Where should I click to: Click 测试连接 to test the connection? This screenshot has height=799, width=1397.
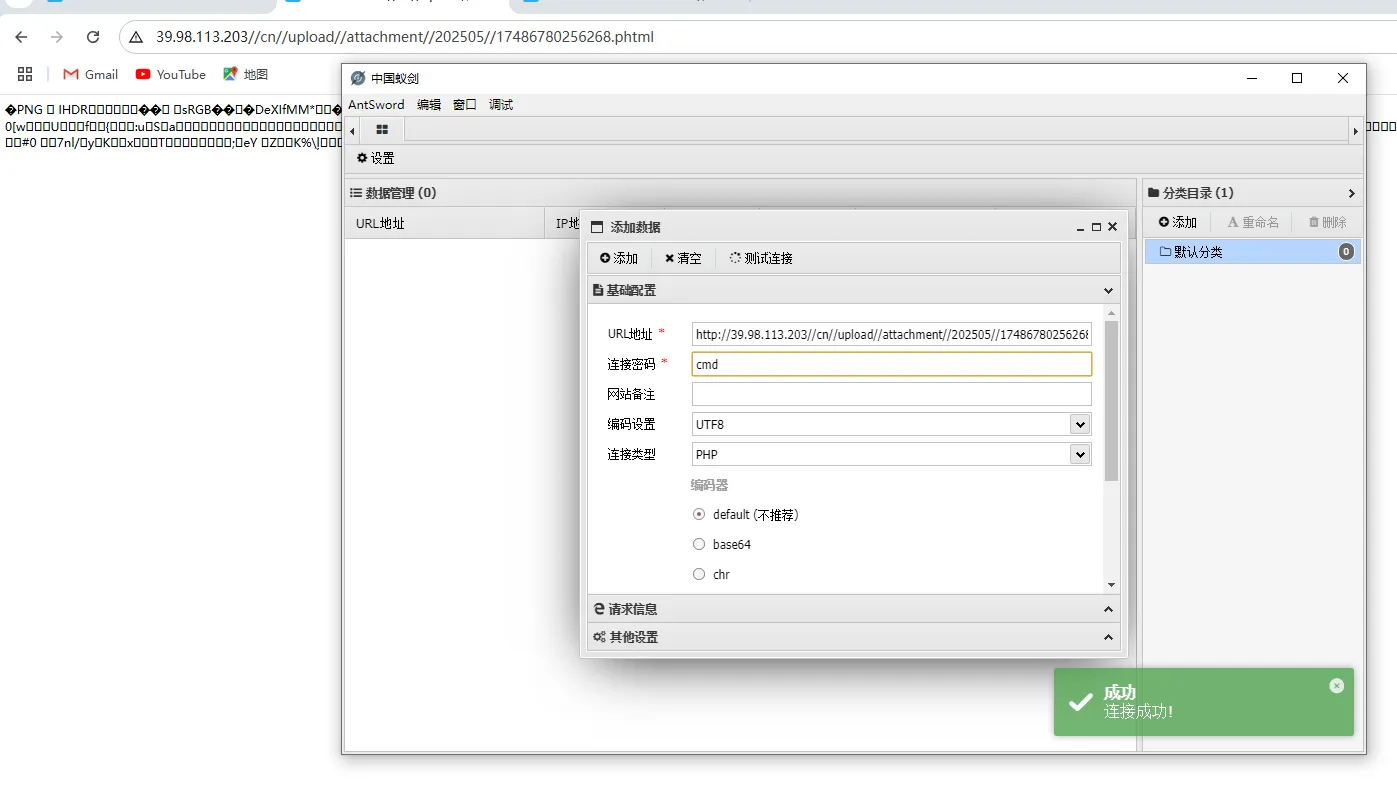coord(761,258)
